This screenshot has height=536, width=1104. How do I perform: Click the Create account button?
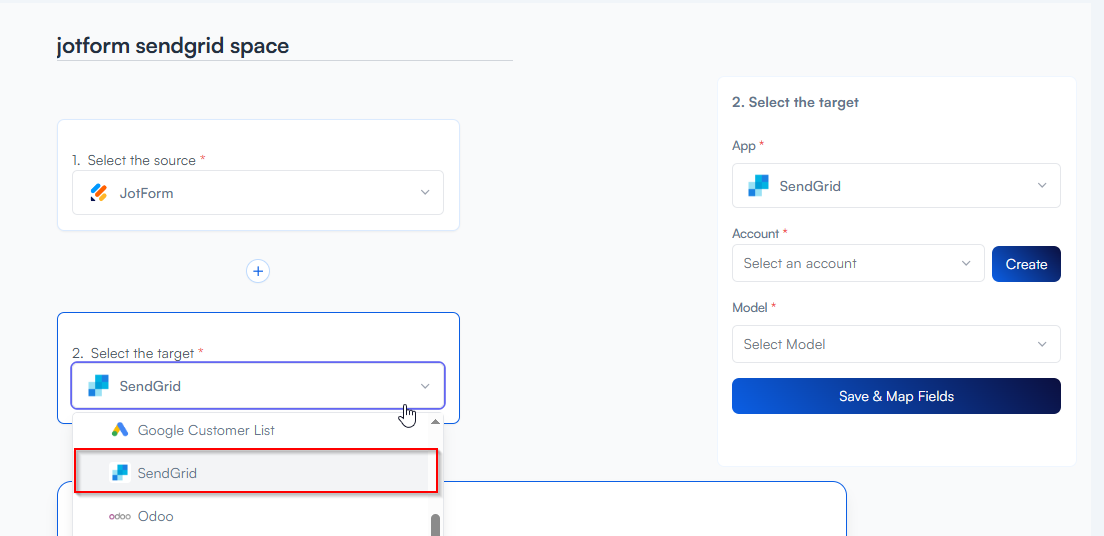click(1026, 264)
